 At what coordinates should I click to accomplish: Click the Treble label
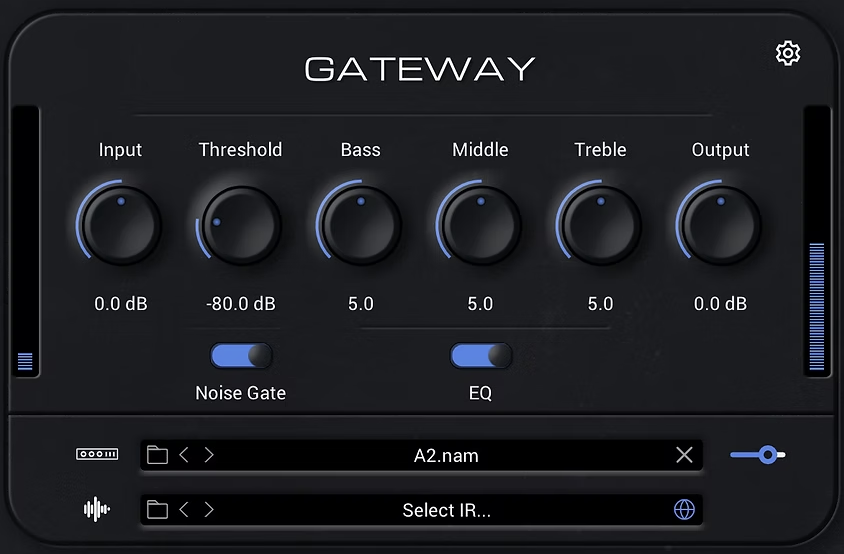click(x=600, y=150)
